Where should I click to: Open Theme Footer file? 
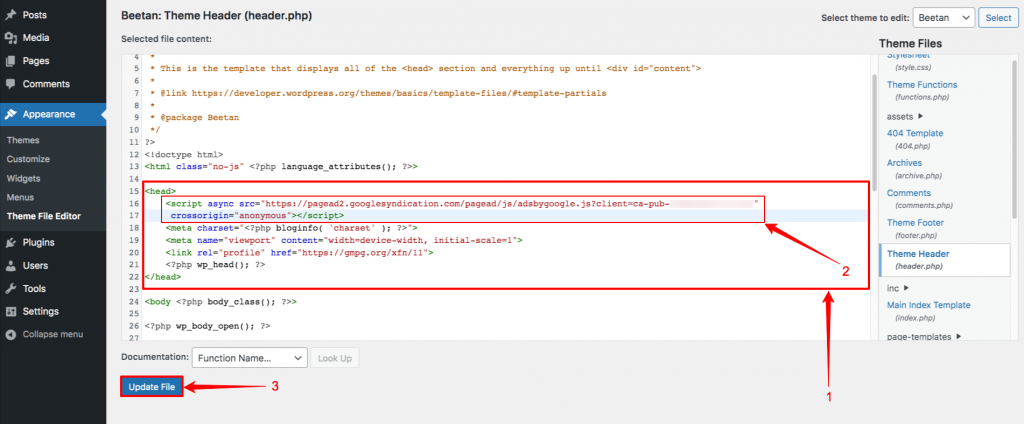(915, 222)
